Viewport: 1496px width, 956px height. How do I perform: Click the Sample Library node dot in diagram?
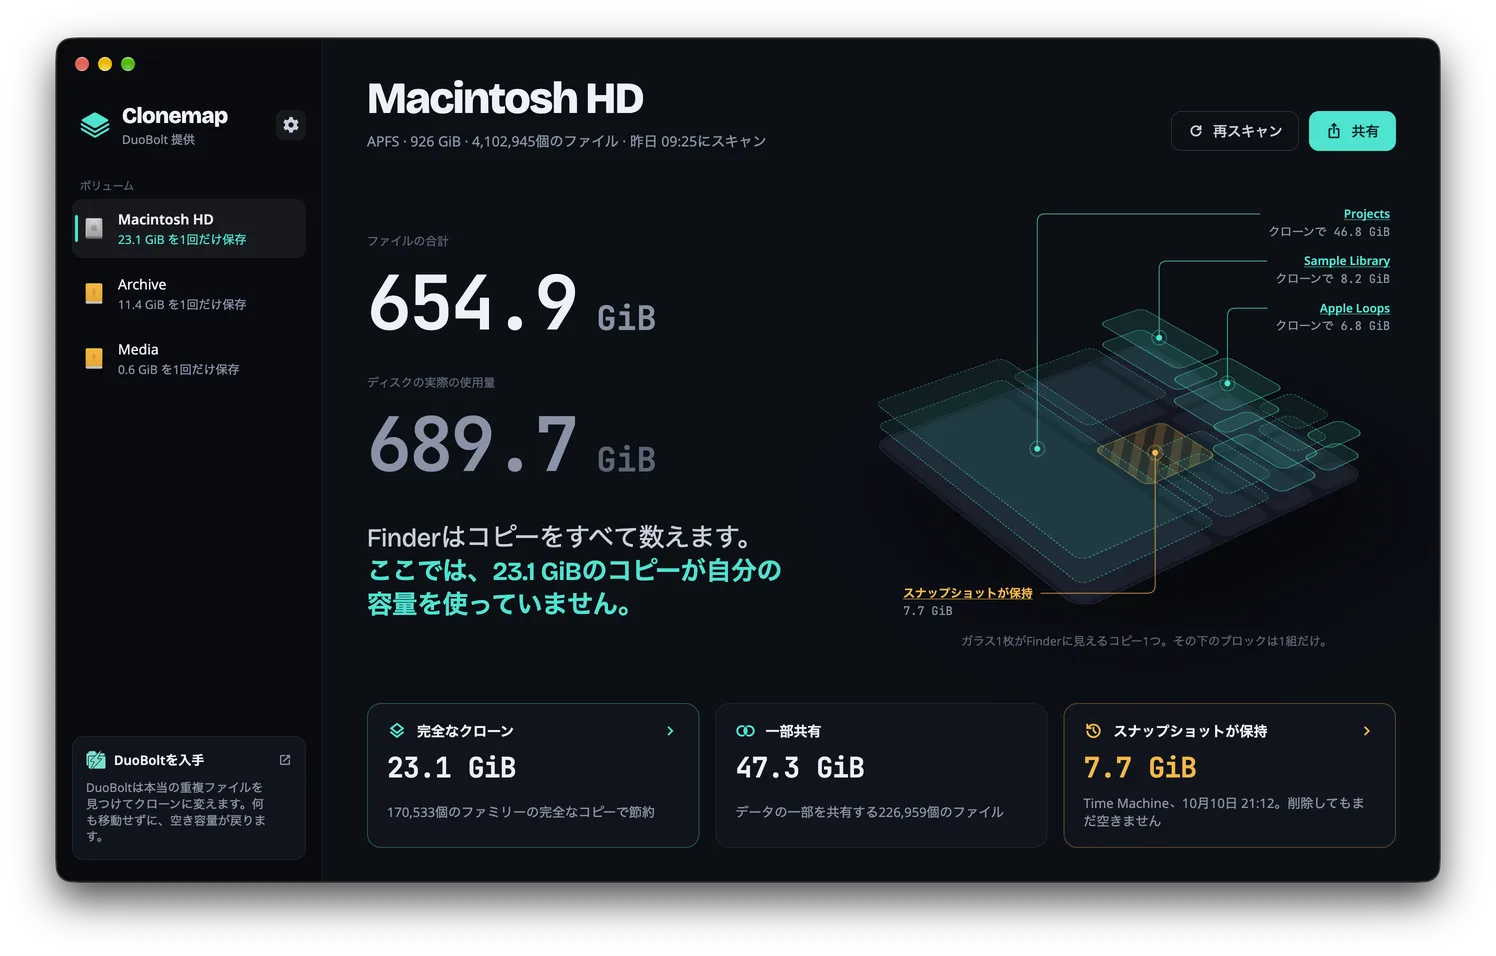click(x=1159, y=338)
